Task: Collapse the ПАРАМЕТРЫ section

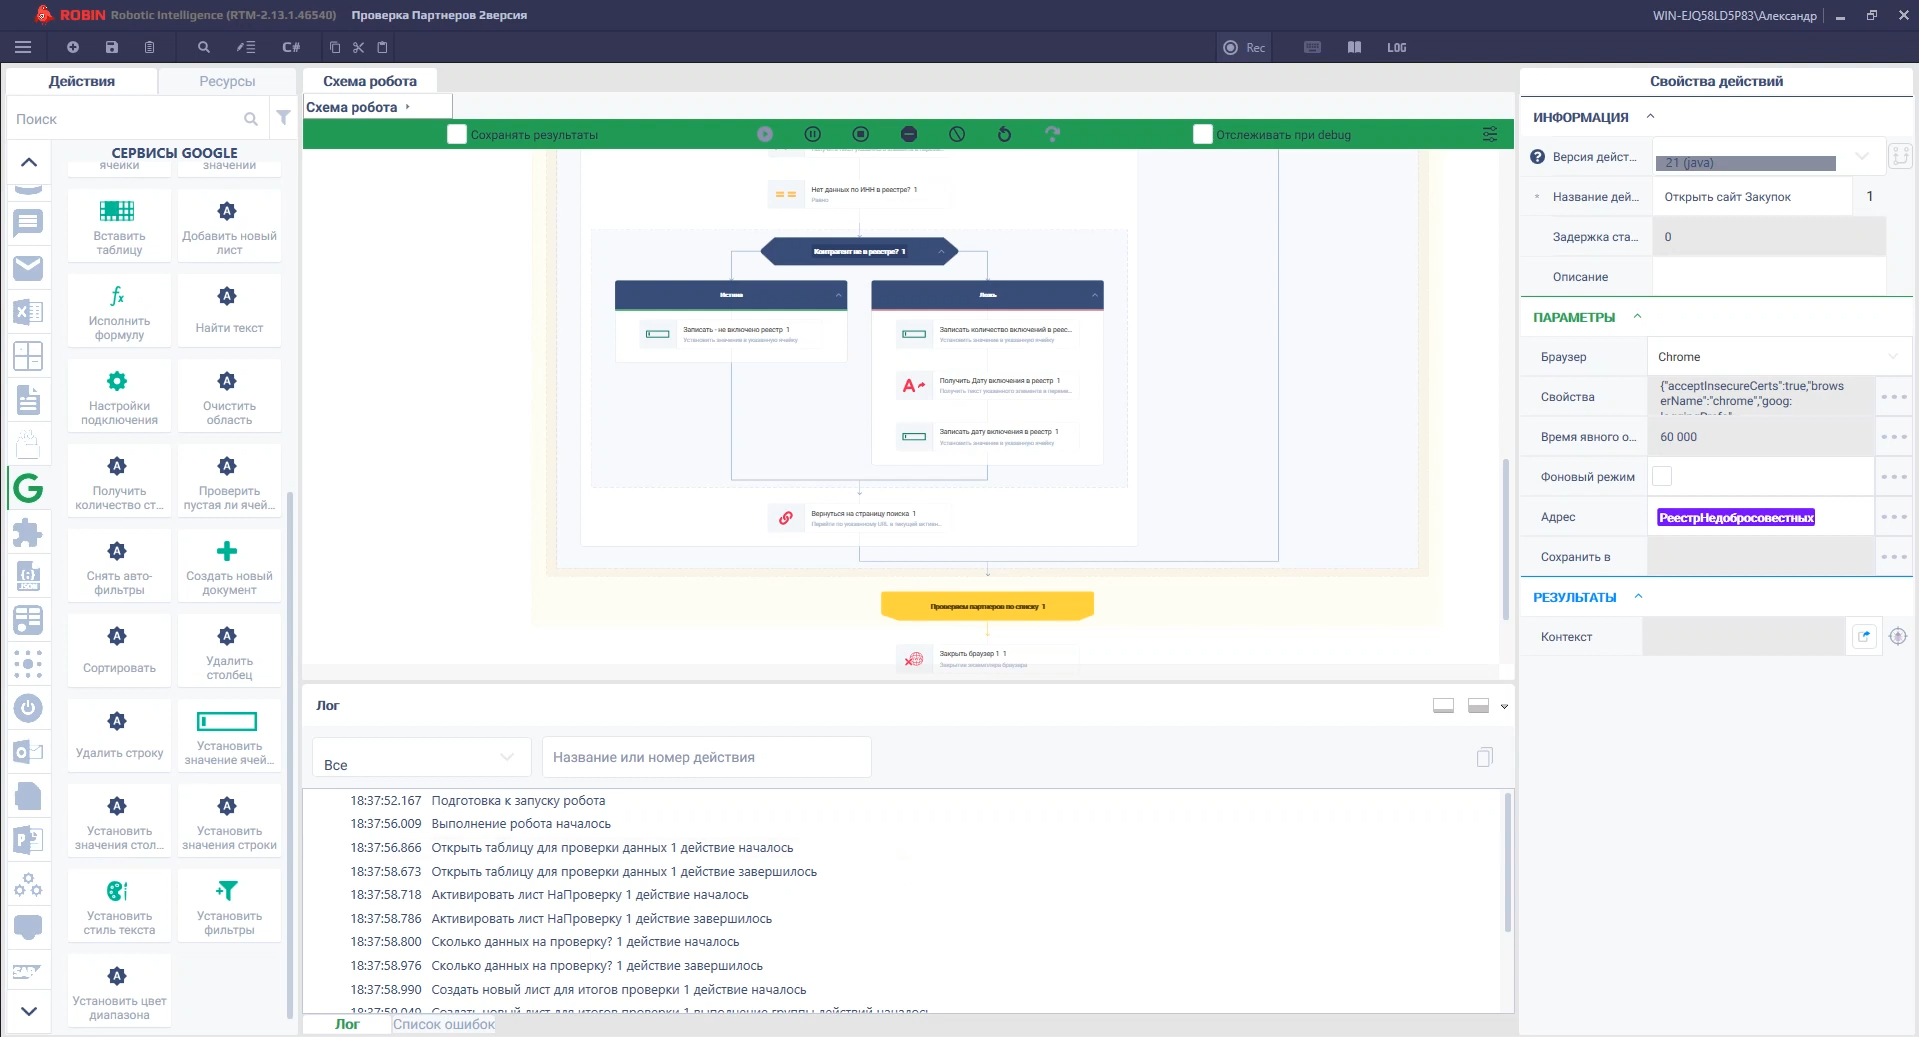Action: click(1637, 316)
